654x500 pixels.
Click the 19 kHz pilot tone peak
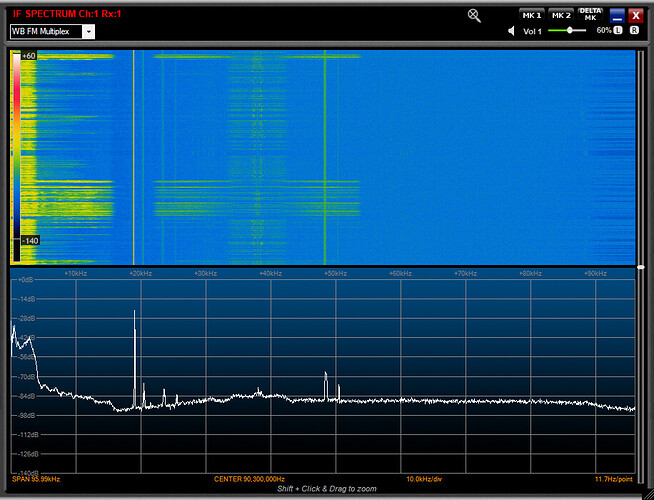[x=134, y=312]
